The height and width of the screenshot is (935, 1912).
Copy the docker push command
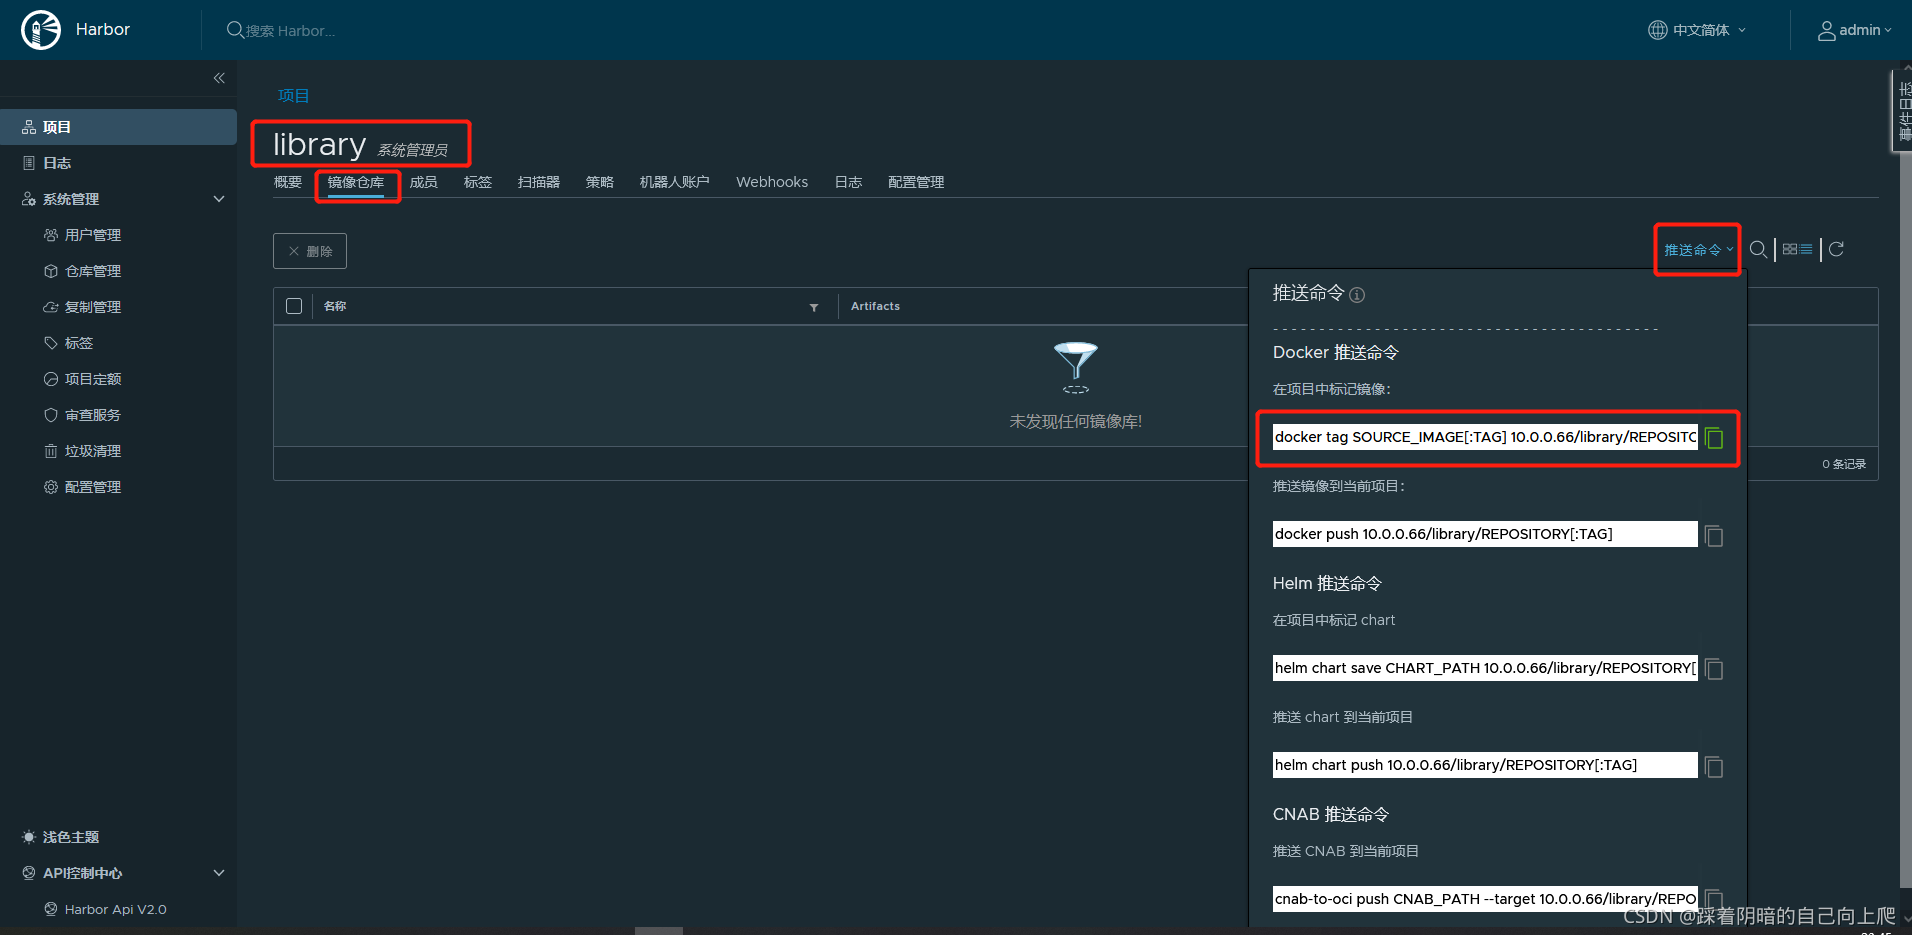[1714, 536]
